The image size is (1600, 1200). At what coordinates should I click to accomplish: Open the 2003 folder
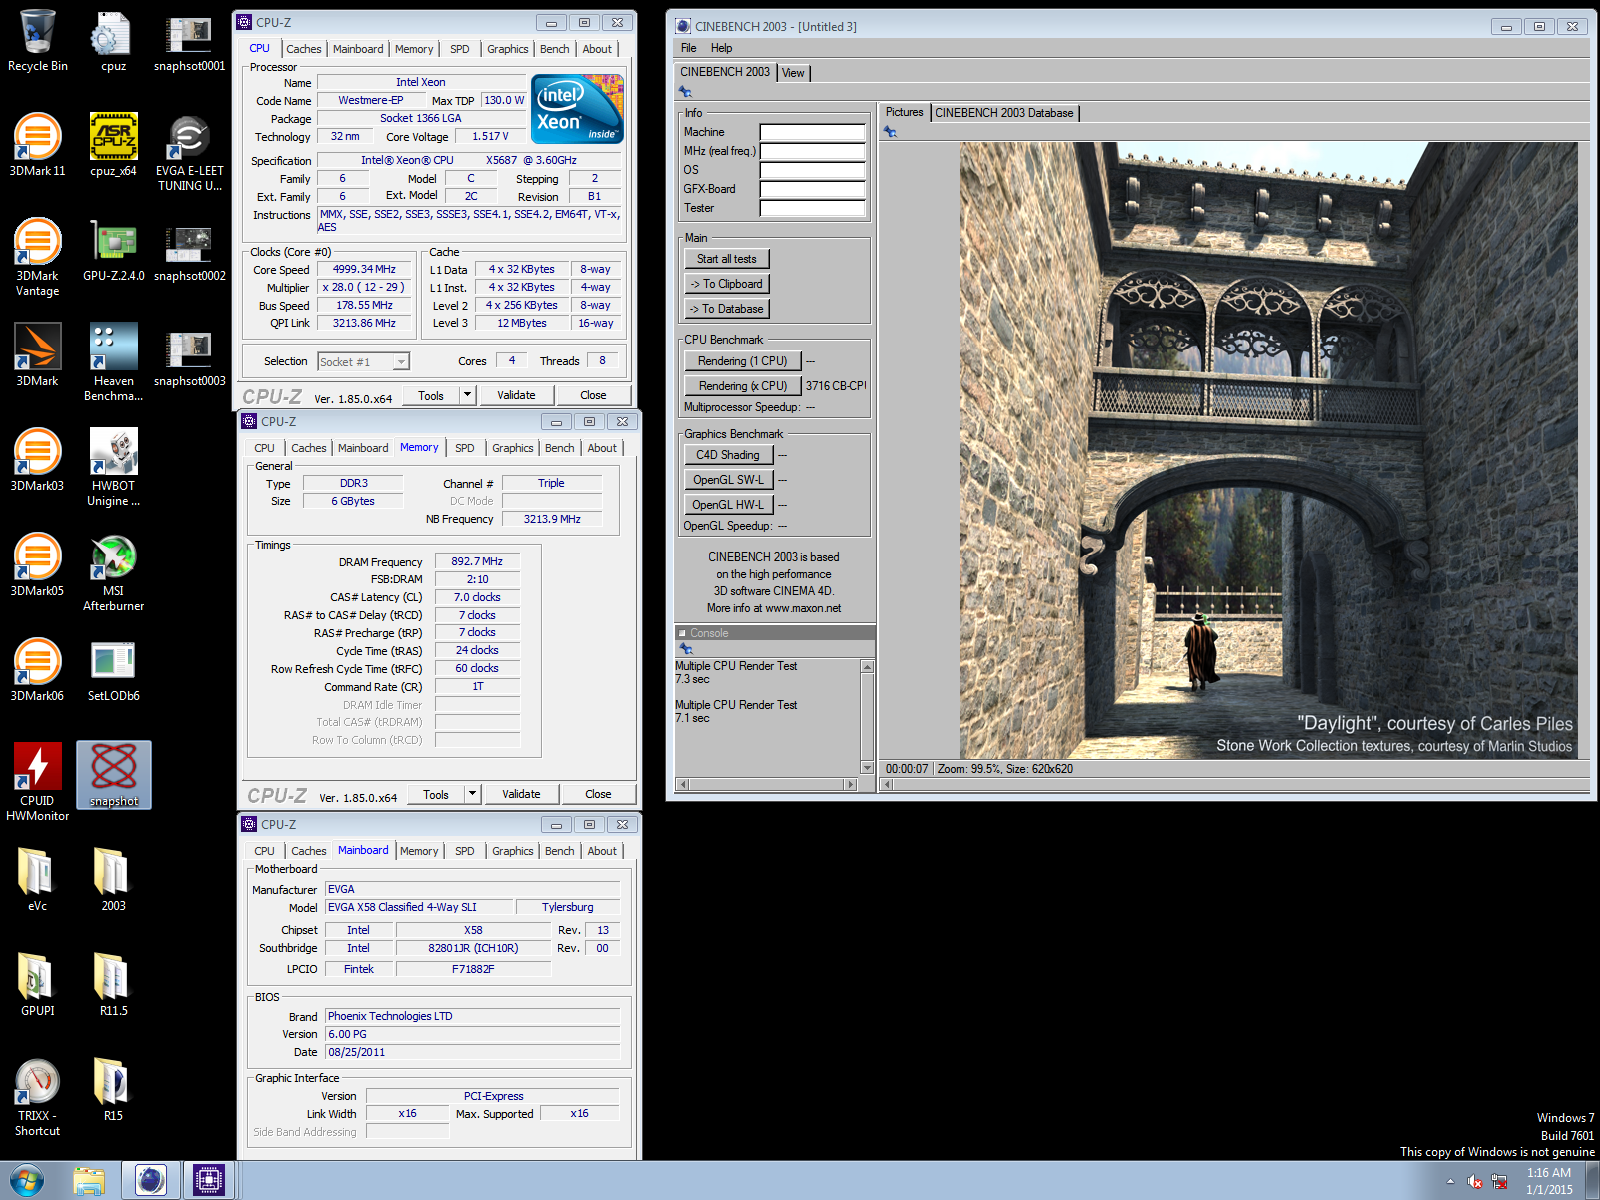(x=113, y=881)
